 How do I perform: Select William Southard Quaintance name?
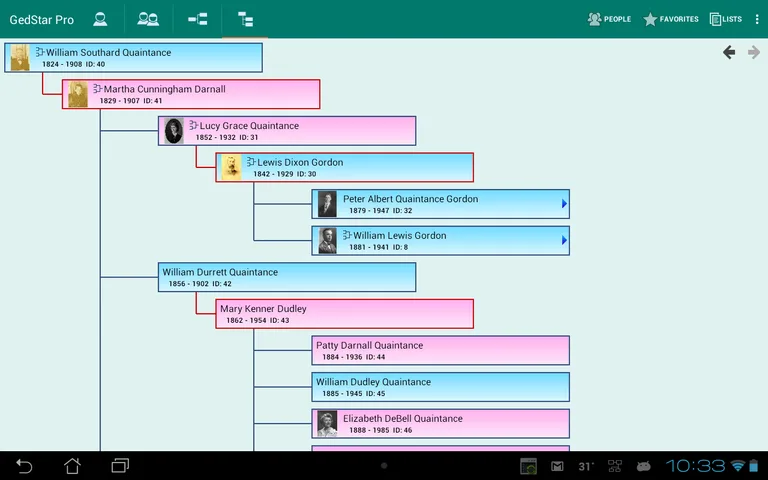coord(108,52)
